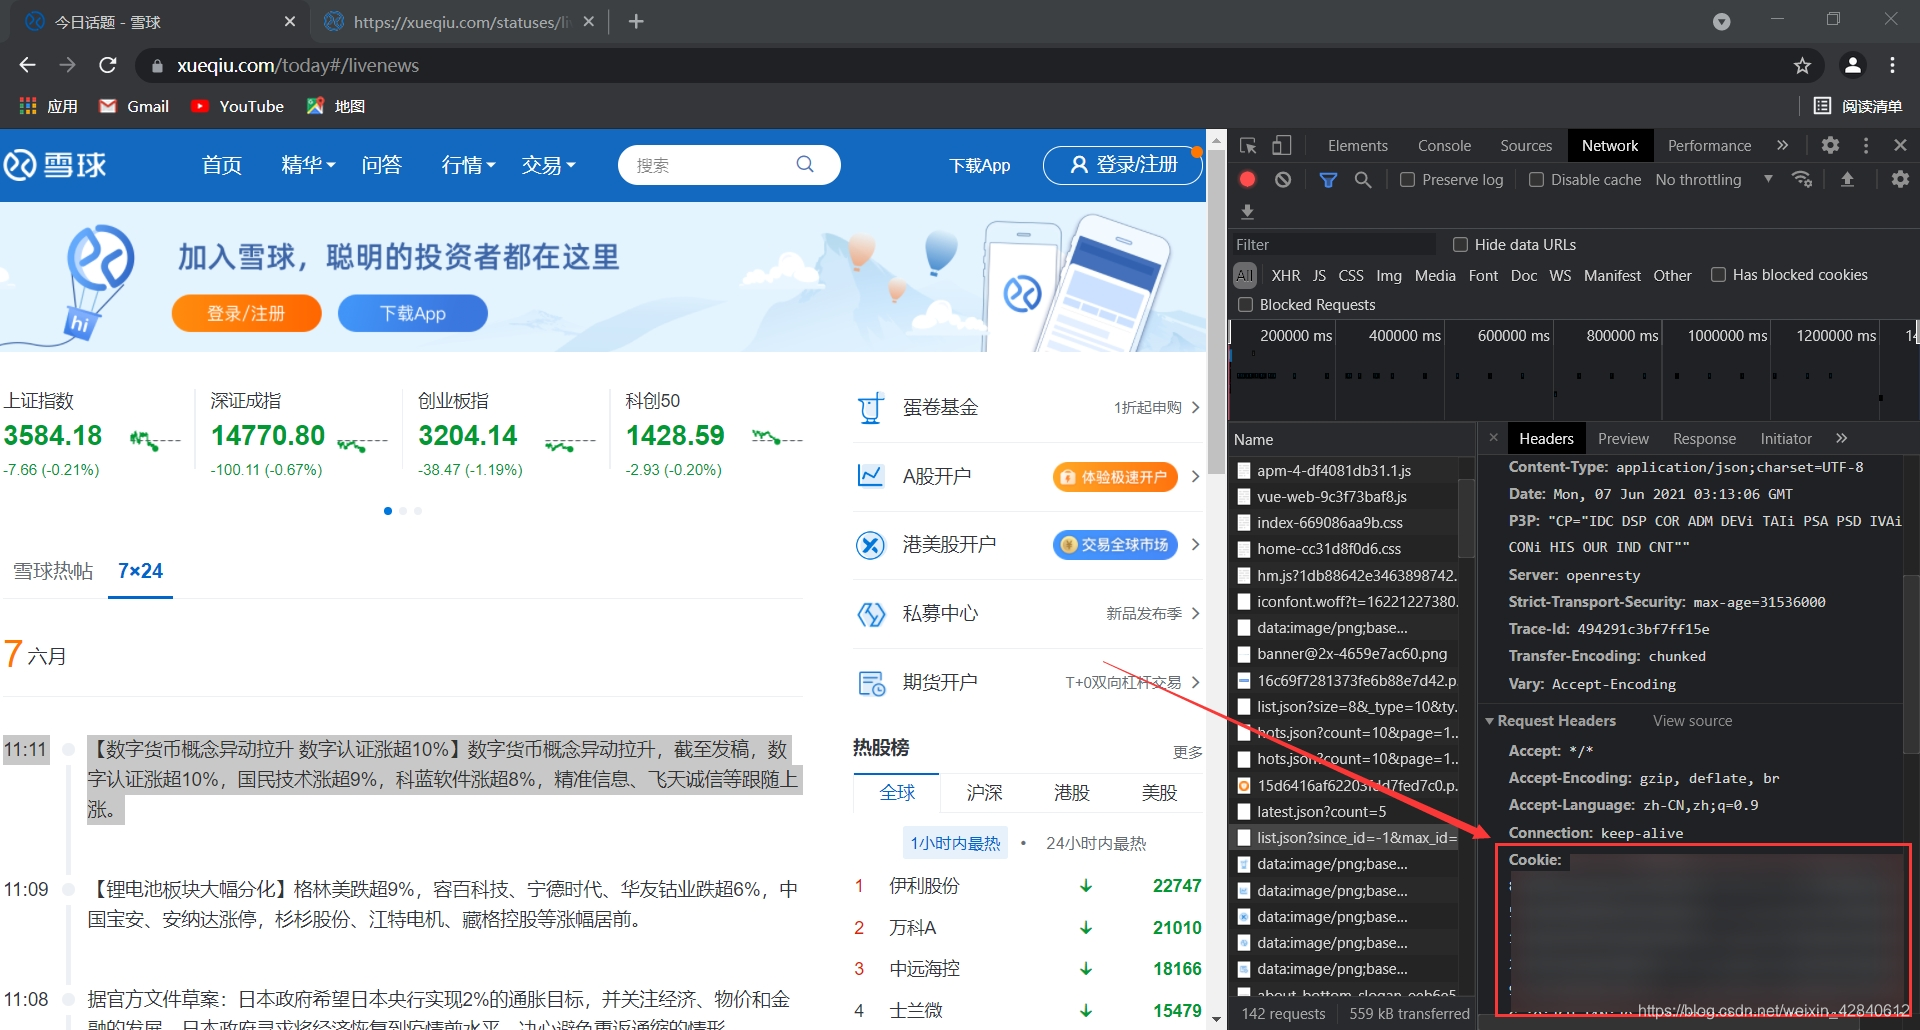Bookmark this page with star icon
The image size is (1920, 1030).
[x=1802, y=66]
